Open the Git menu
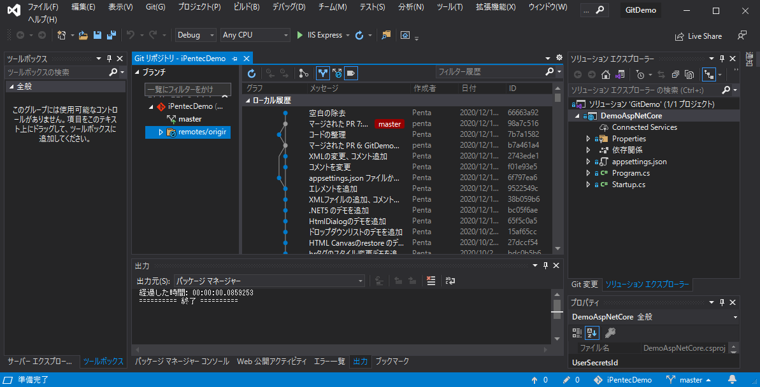This screenshot has width=760, height=387. click(x=155, y=7)
